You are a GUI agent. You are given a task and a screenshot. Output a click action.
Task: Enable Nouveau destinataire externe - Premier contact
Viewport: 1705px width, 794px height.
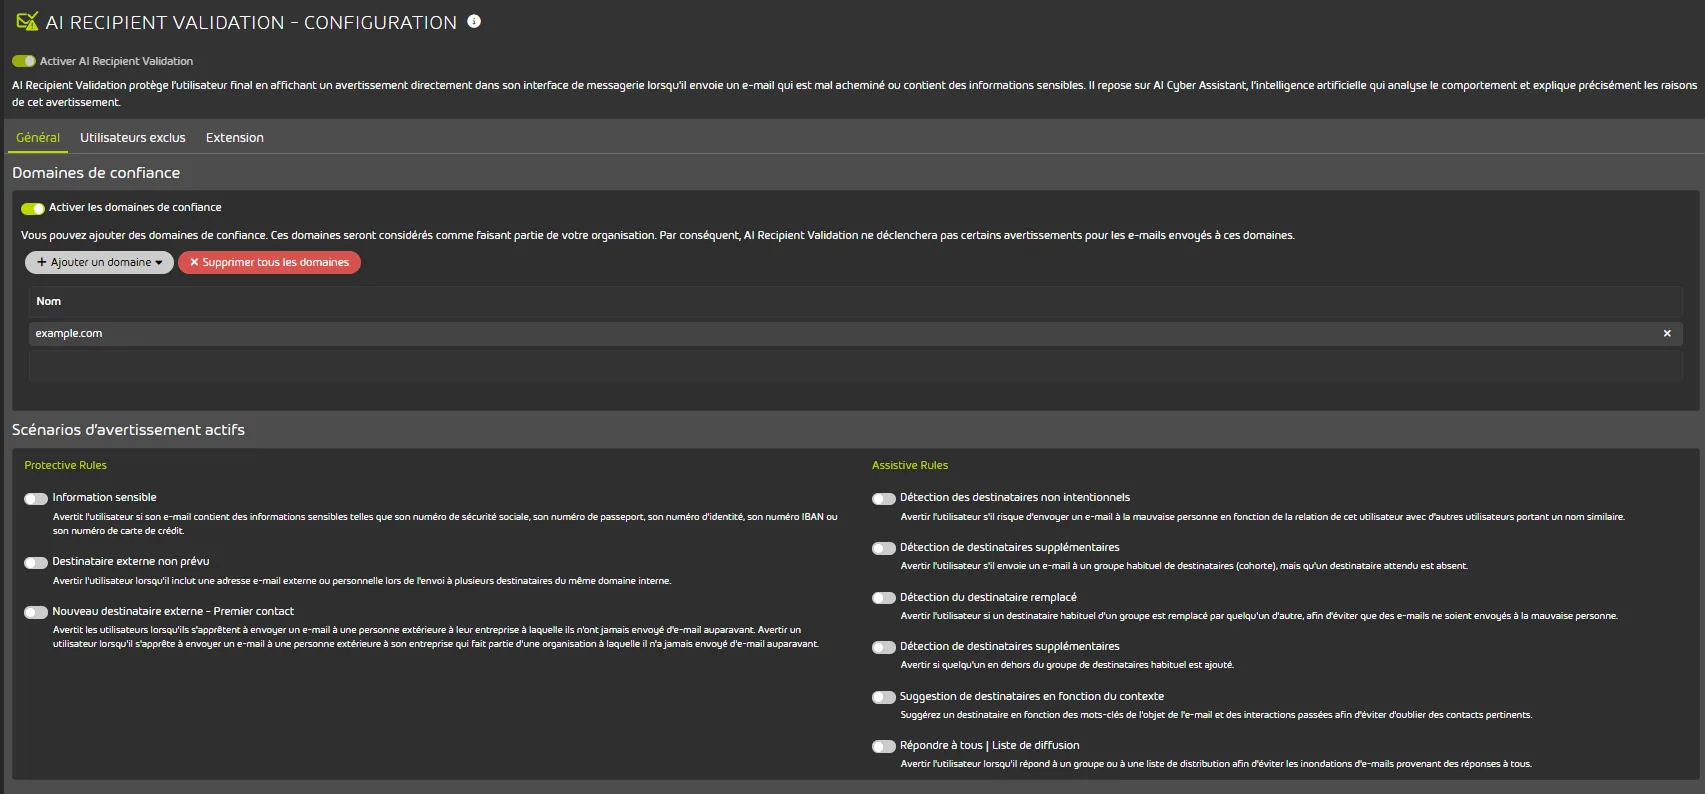36,612
